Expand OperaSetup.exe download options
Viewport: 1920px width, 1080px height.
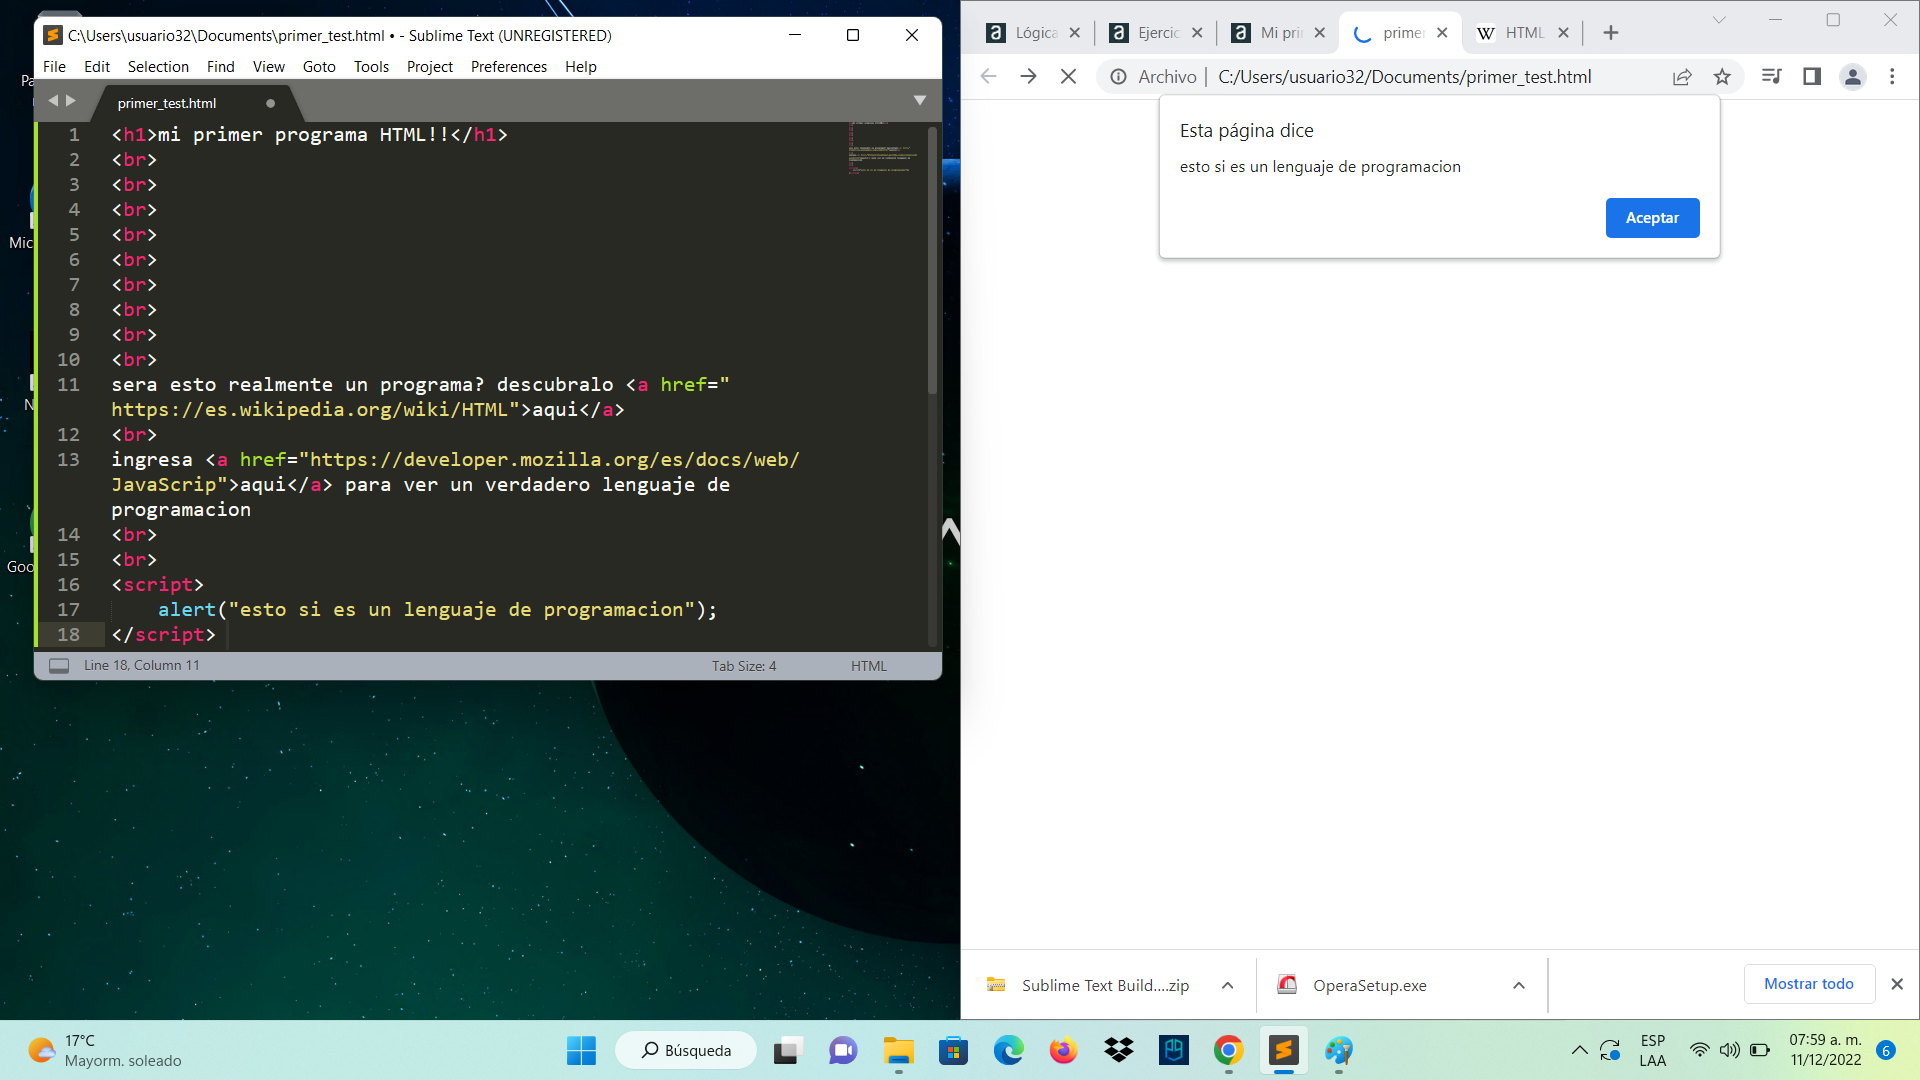[x=1519, y=985]
